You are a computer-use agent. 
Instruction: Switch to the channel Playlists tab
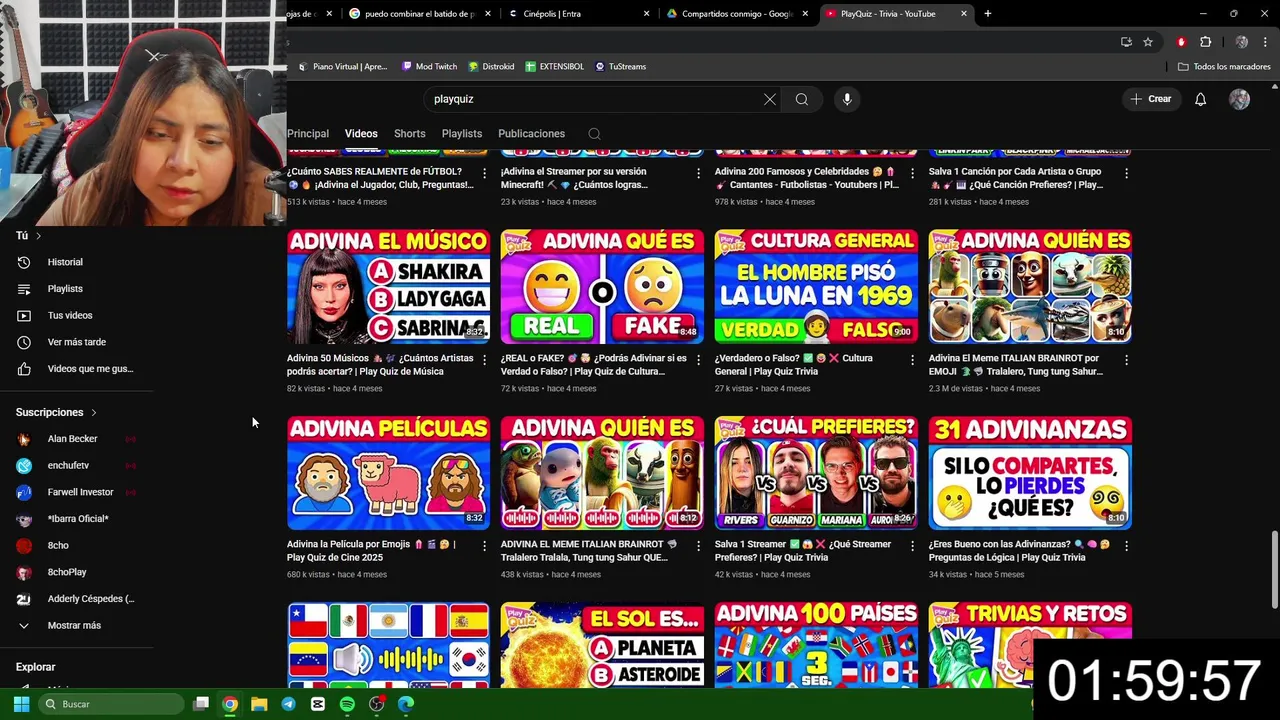coord(462,134)
